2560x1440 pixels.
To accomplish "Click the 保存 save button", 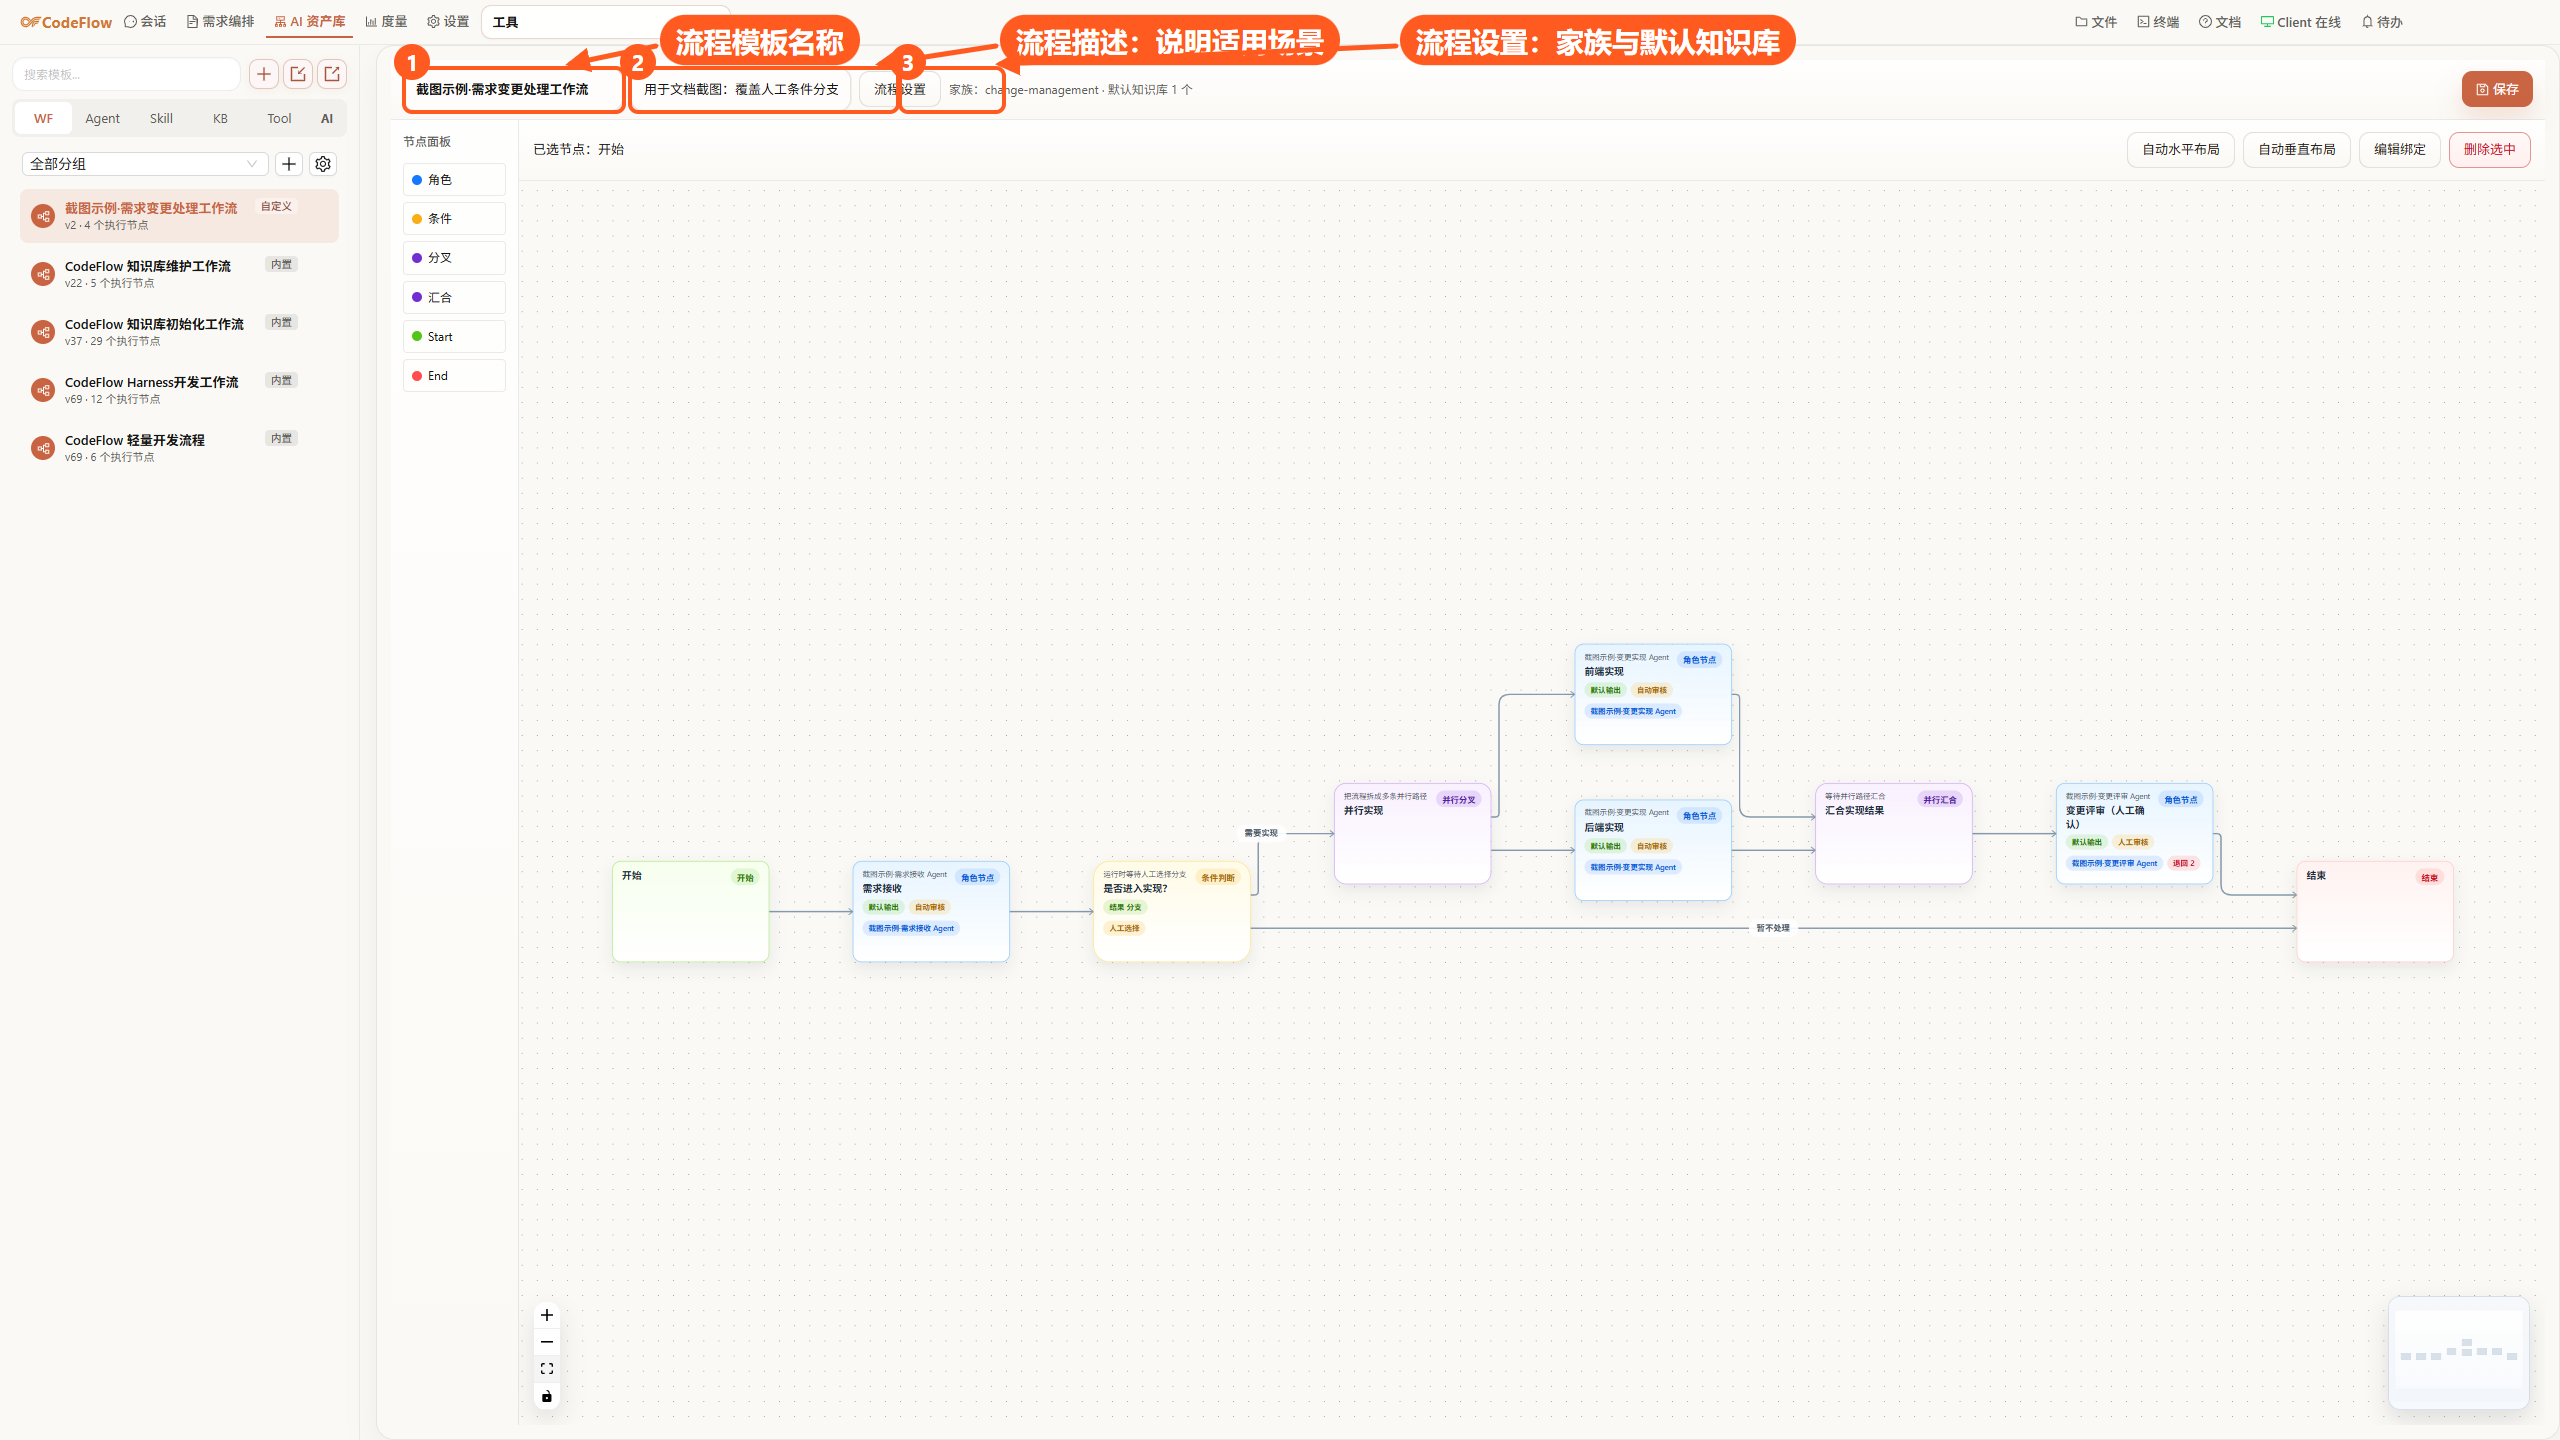I will 2497,89.
